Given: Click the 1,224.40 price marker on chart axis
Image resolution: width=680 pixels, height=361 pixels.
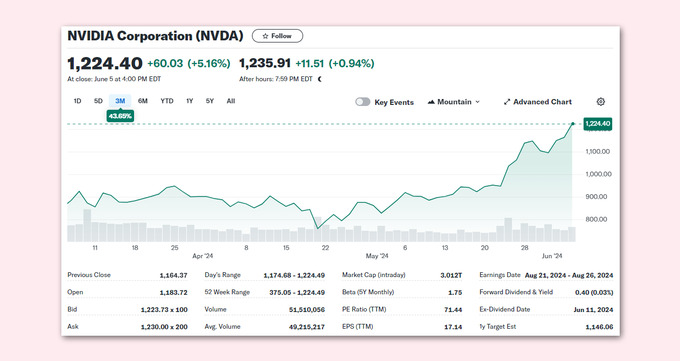Looking at the screenshot, I should 598,124.
